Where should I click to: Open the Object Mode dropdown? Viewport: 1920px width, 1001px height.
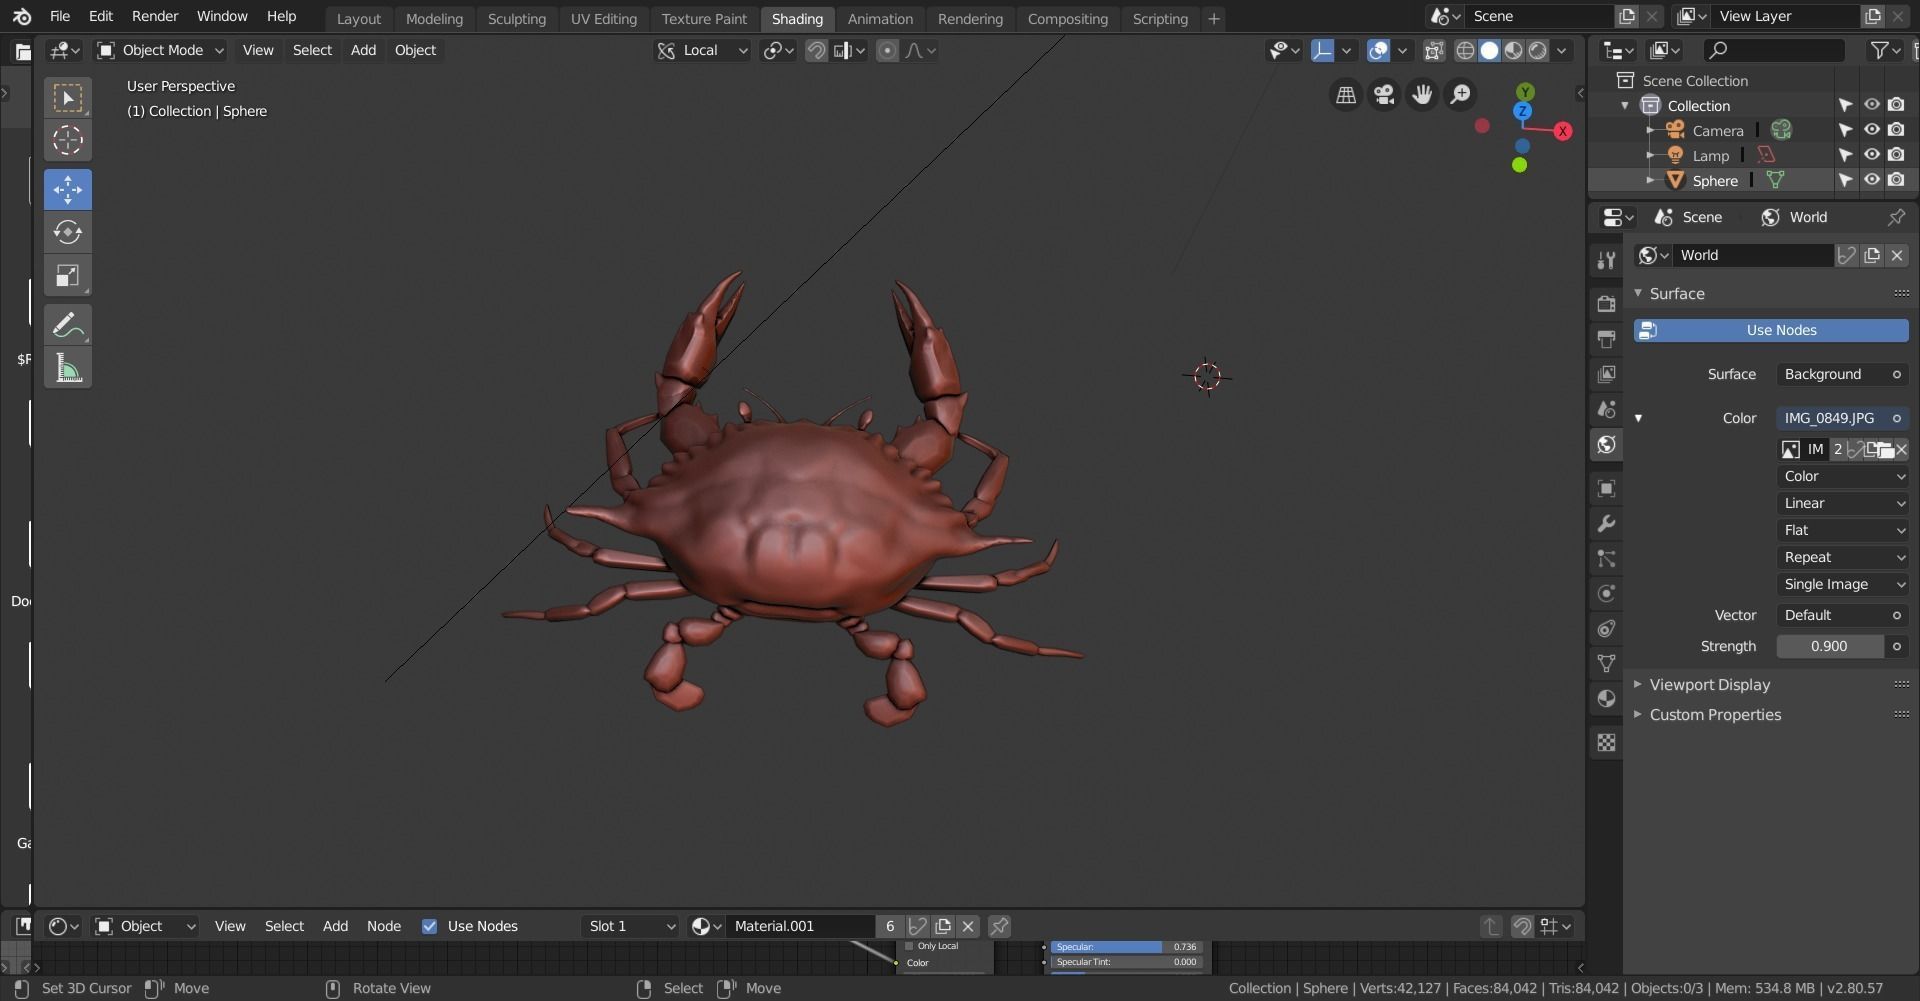pyautogui.click(x=160, y=50)
